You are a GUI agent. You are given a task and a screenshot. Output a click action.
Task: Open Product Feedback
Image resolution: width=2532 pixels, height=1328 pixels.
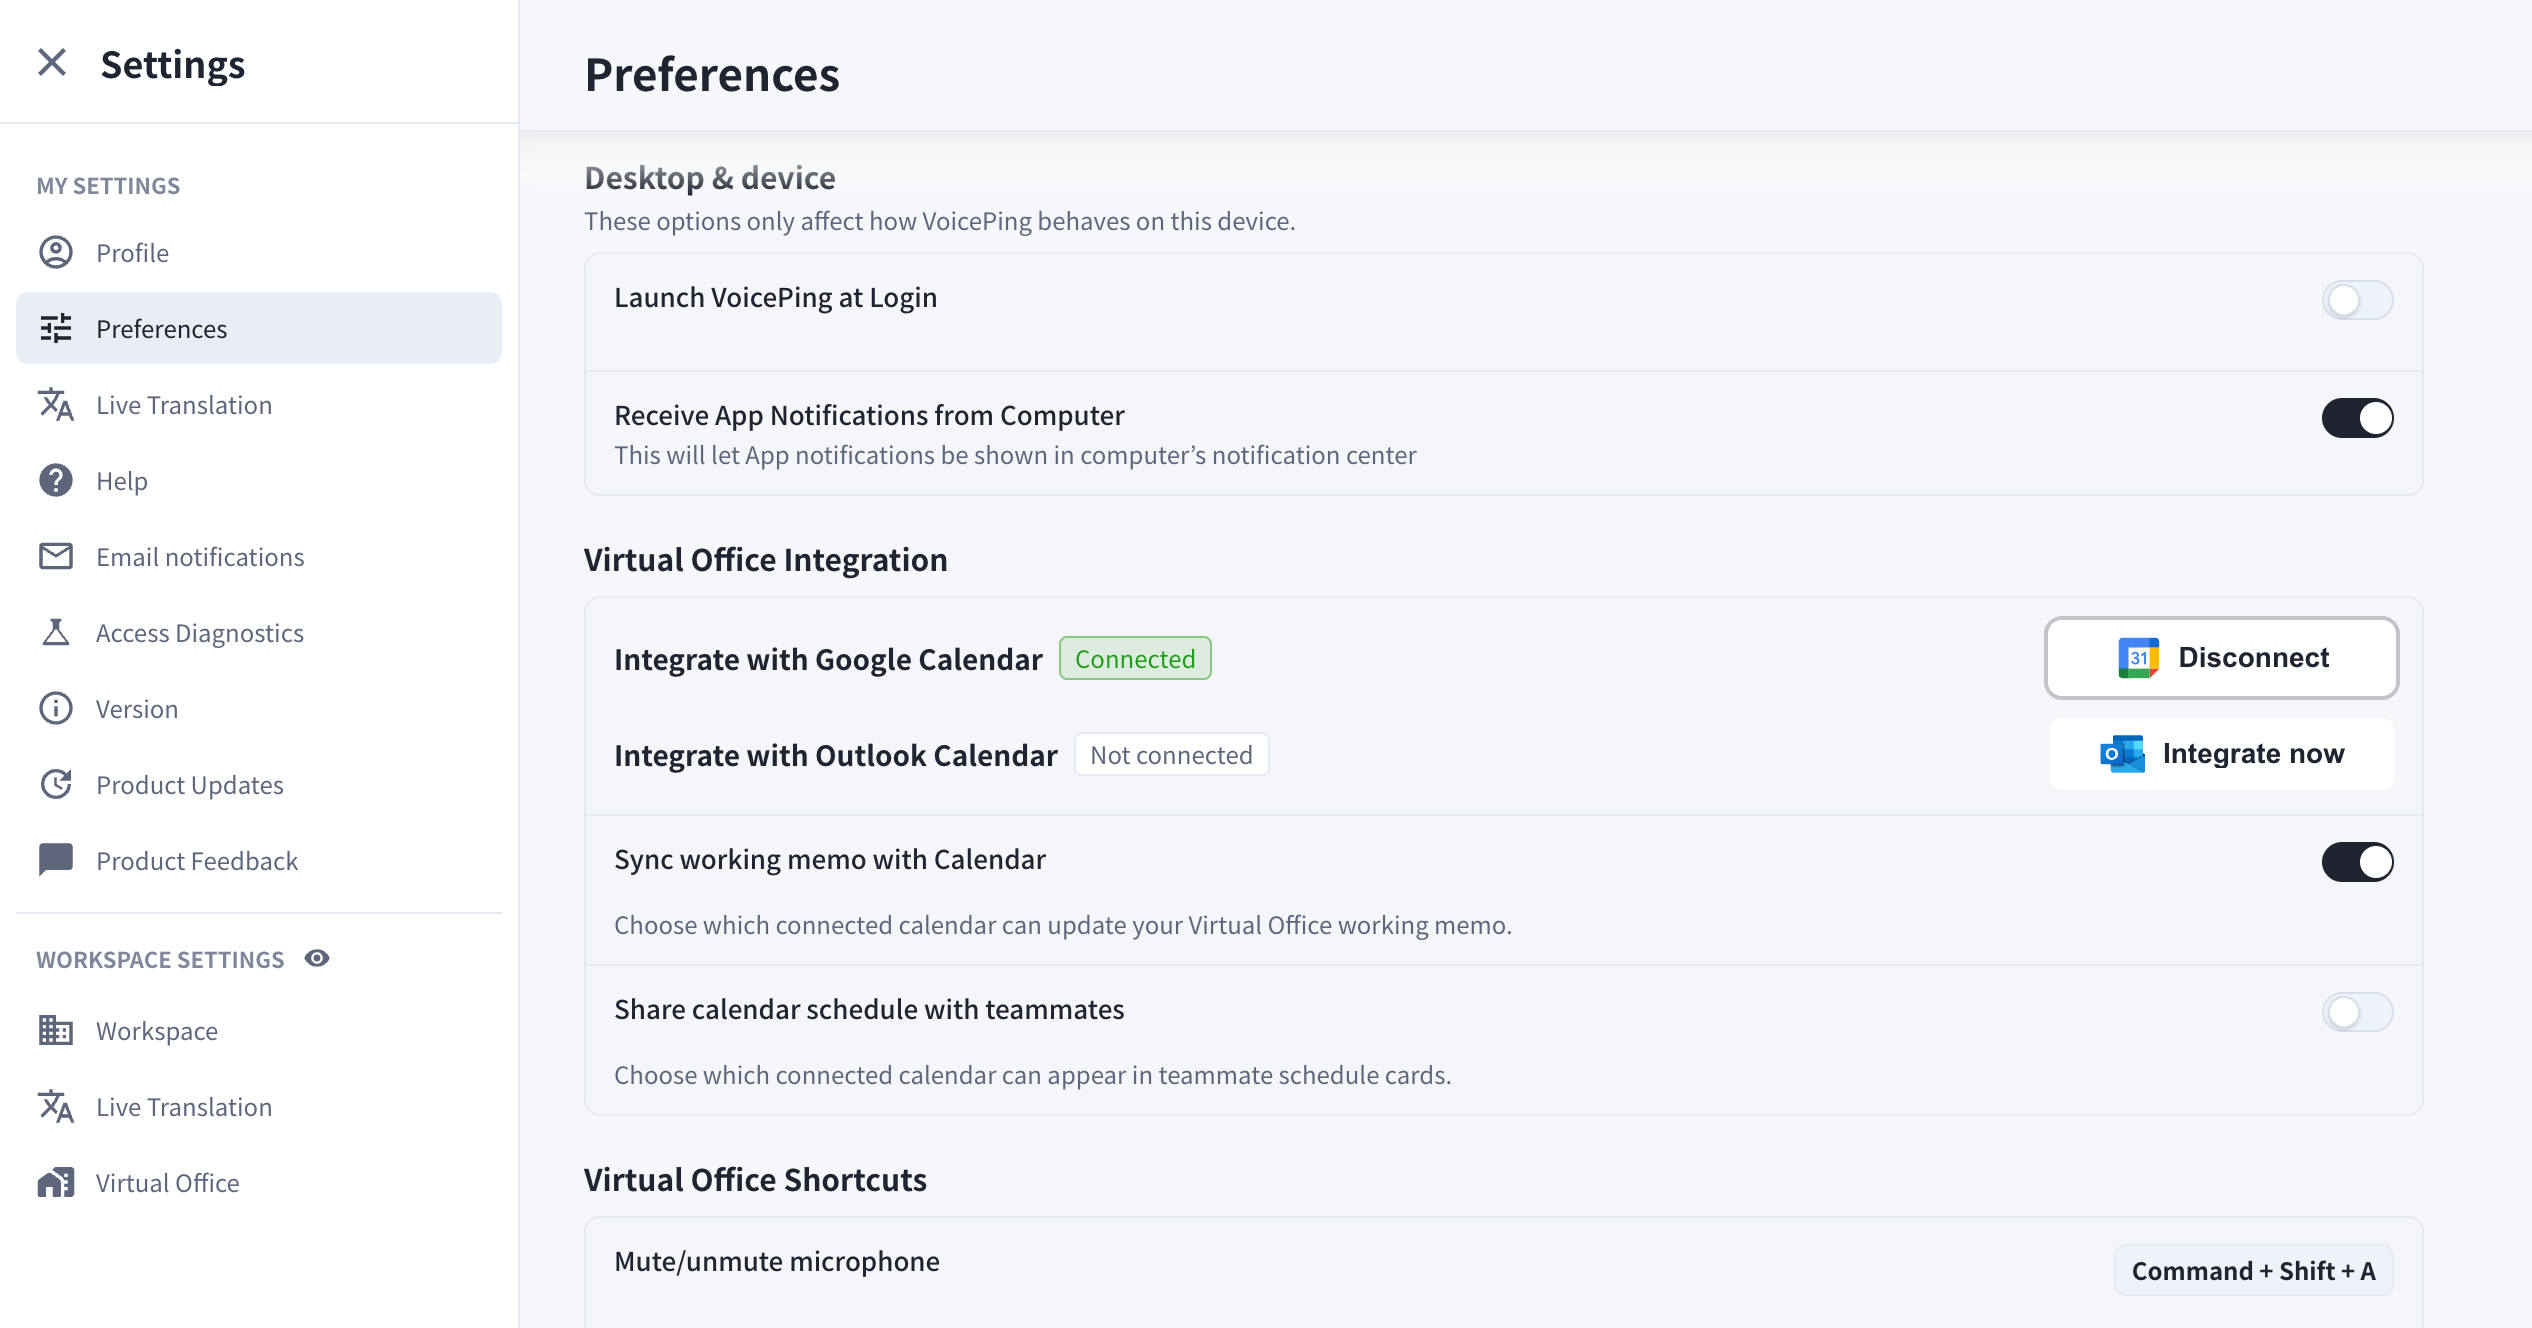[259, 860]
